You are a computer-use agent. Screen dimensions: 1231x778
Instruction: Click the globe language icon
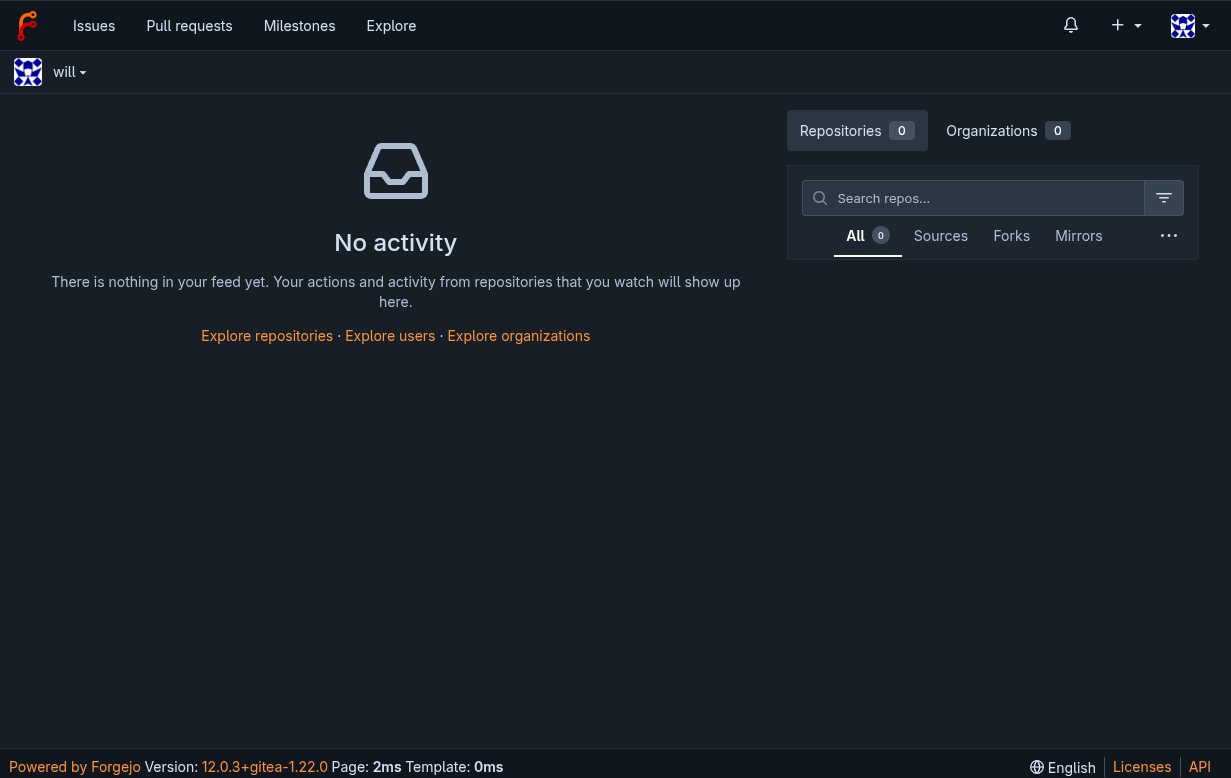[1037, 767]
